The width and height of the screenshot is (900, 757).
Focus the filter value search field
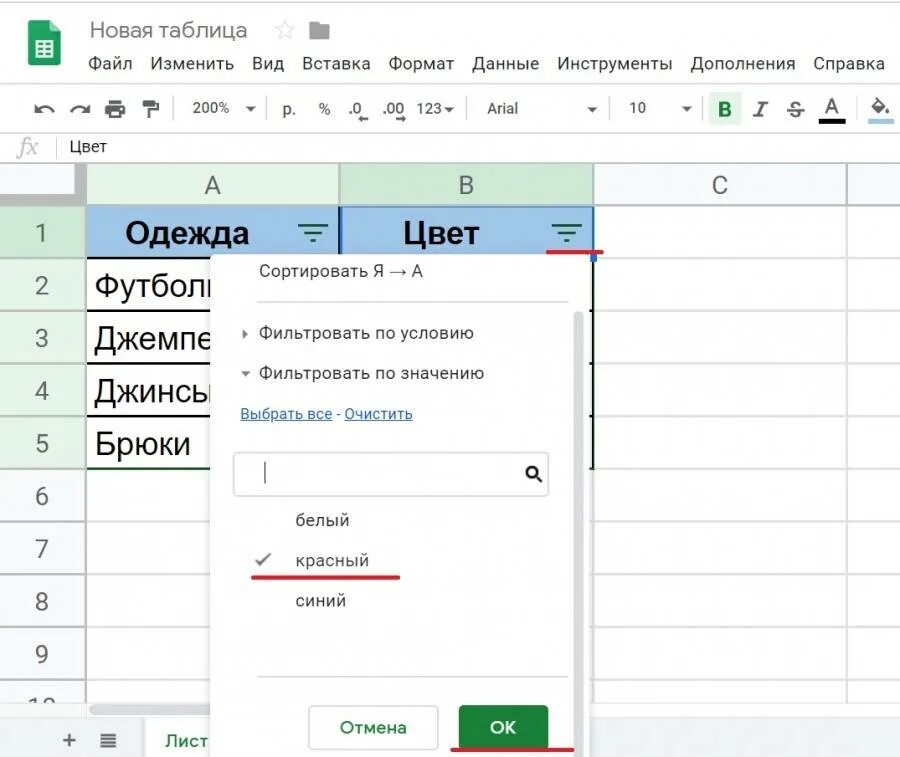(x=390, y=474)
